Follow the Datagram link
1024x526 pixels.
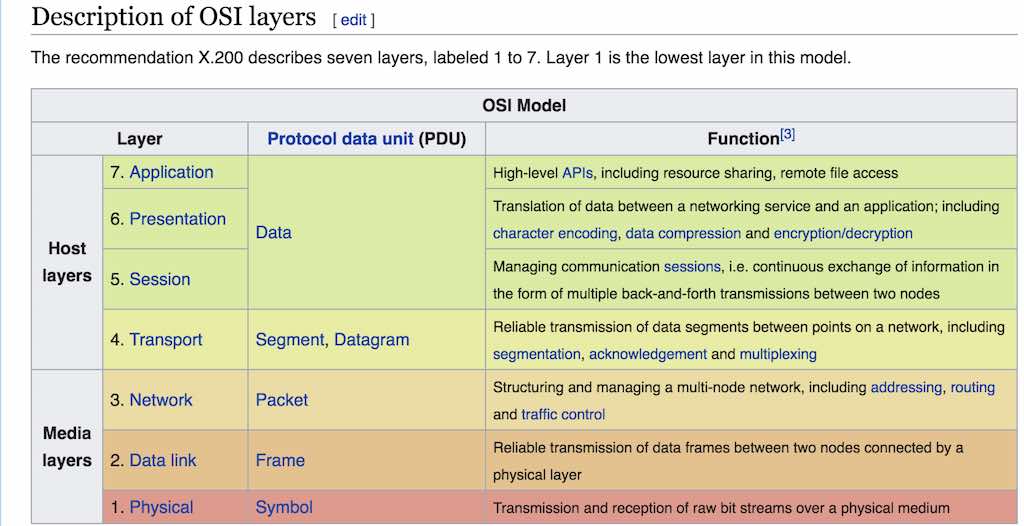pyautogui.click(x=371, y=340)
